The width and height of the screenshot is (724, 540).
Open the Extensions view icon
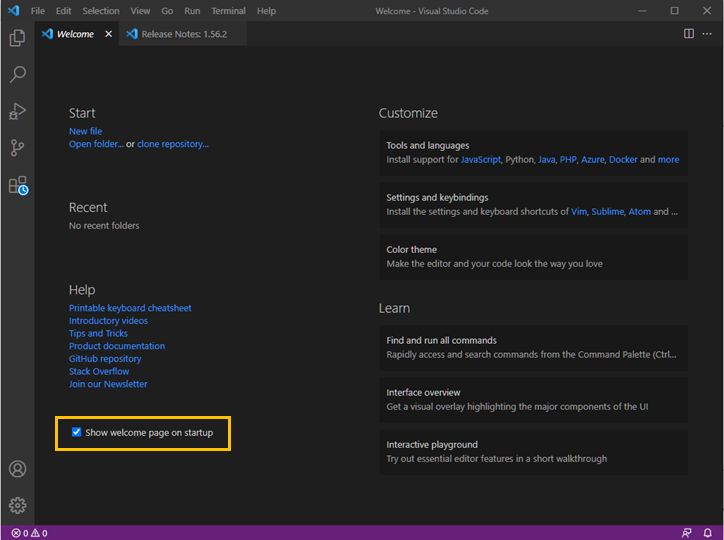click(18, 185)
